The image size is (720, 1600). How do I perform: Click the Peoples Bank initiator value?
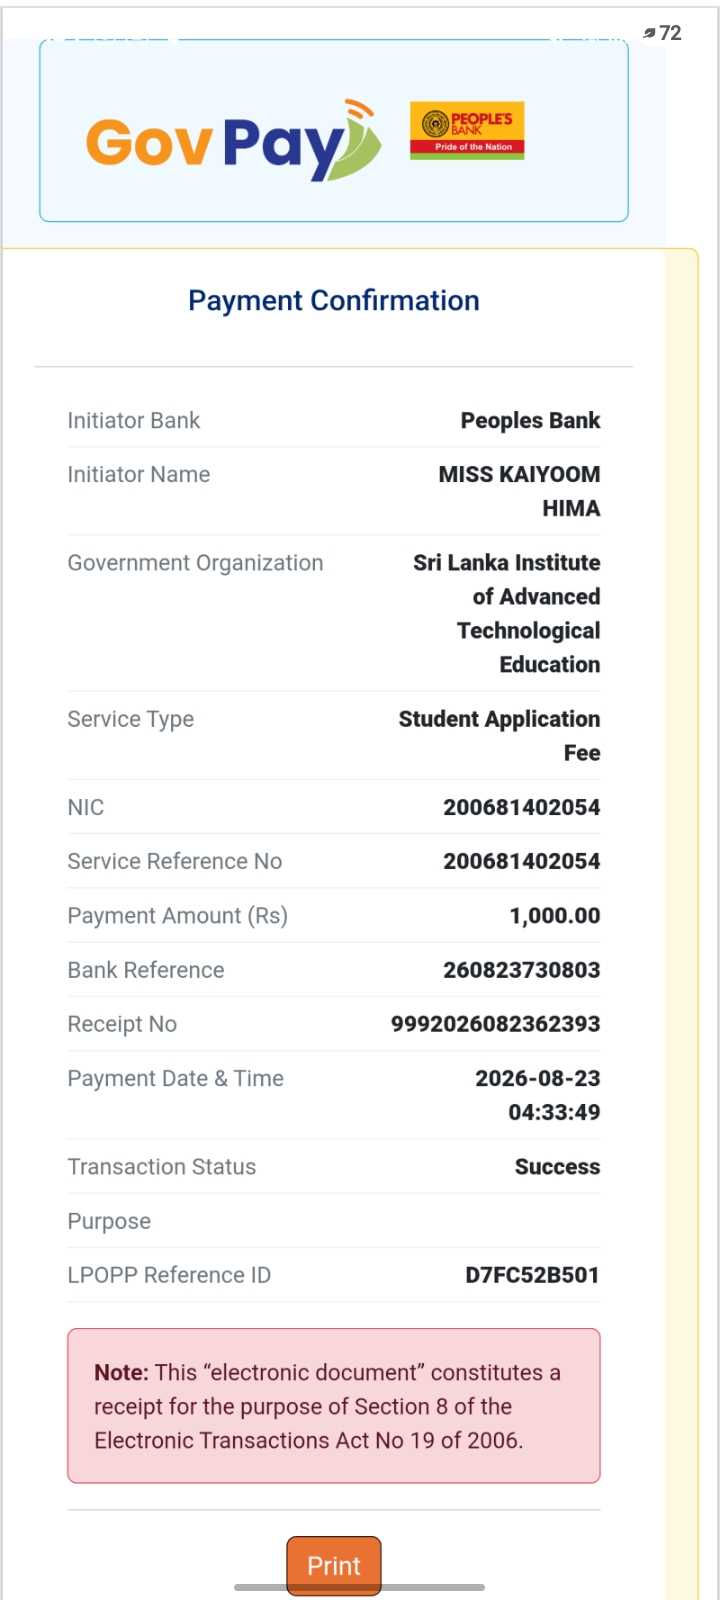530,421
